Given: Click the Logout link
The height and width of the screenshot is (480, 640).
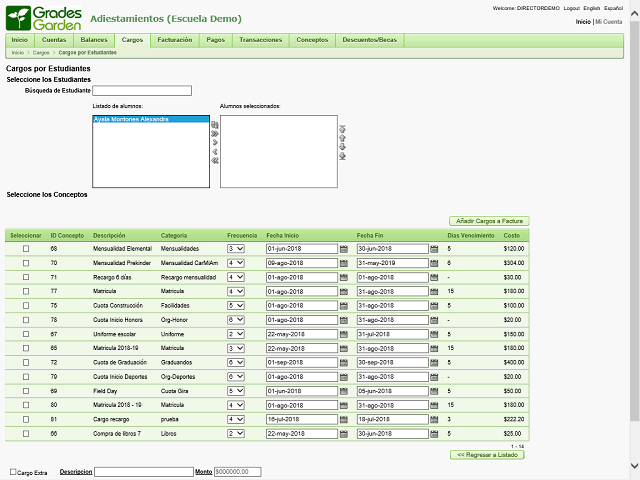Looking at the screenshot, I should point(571,8).
